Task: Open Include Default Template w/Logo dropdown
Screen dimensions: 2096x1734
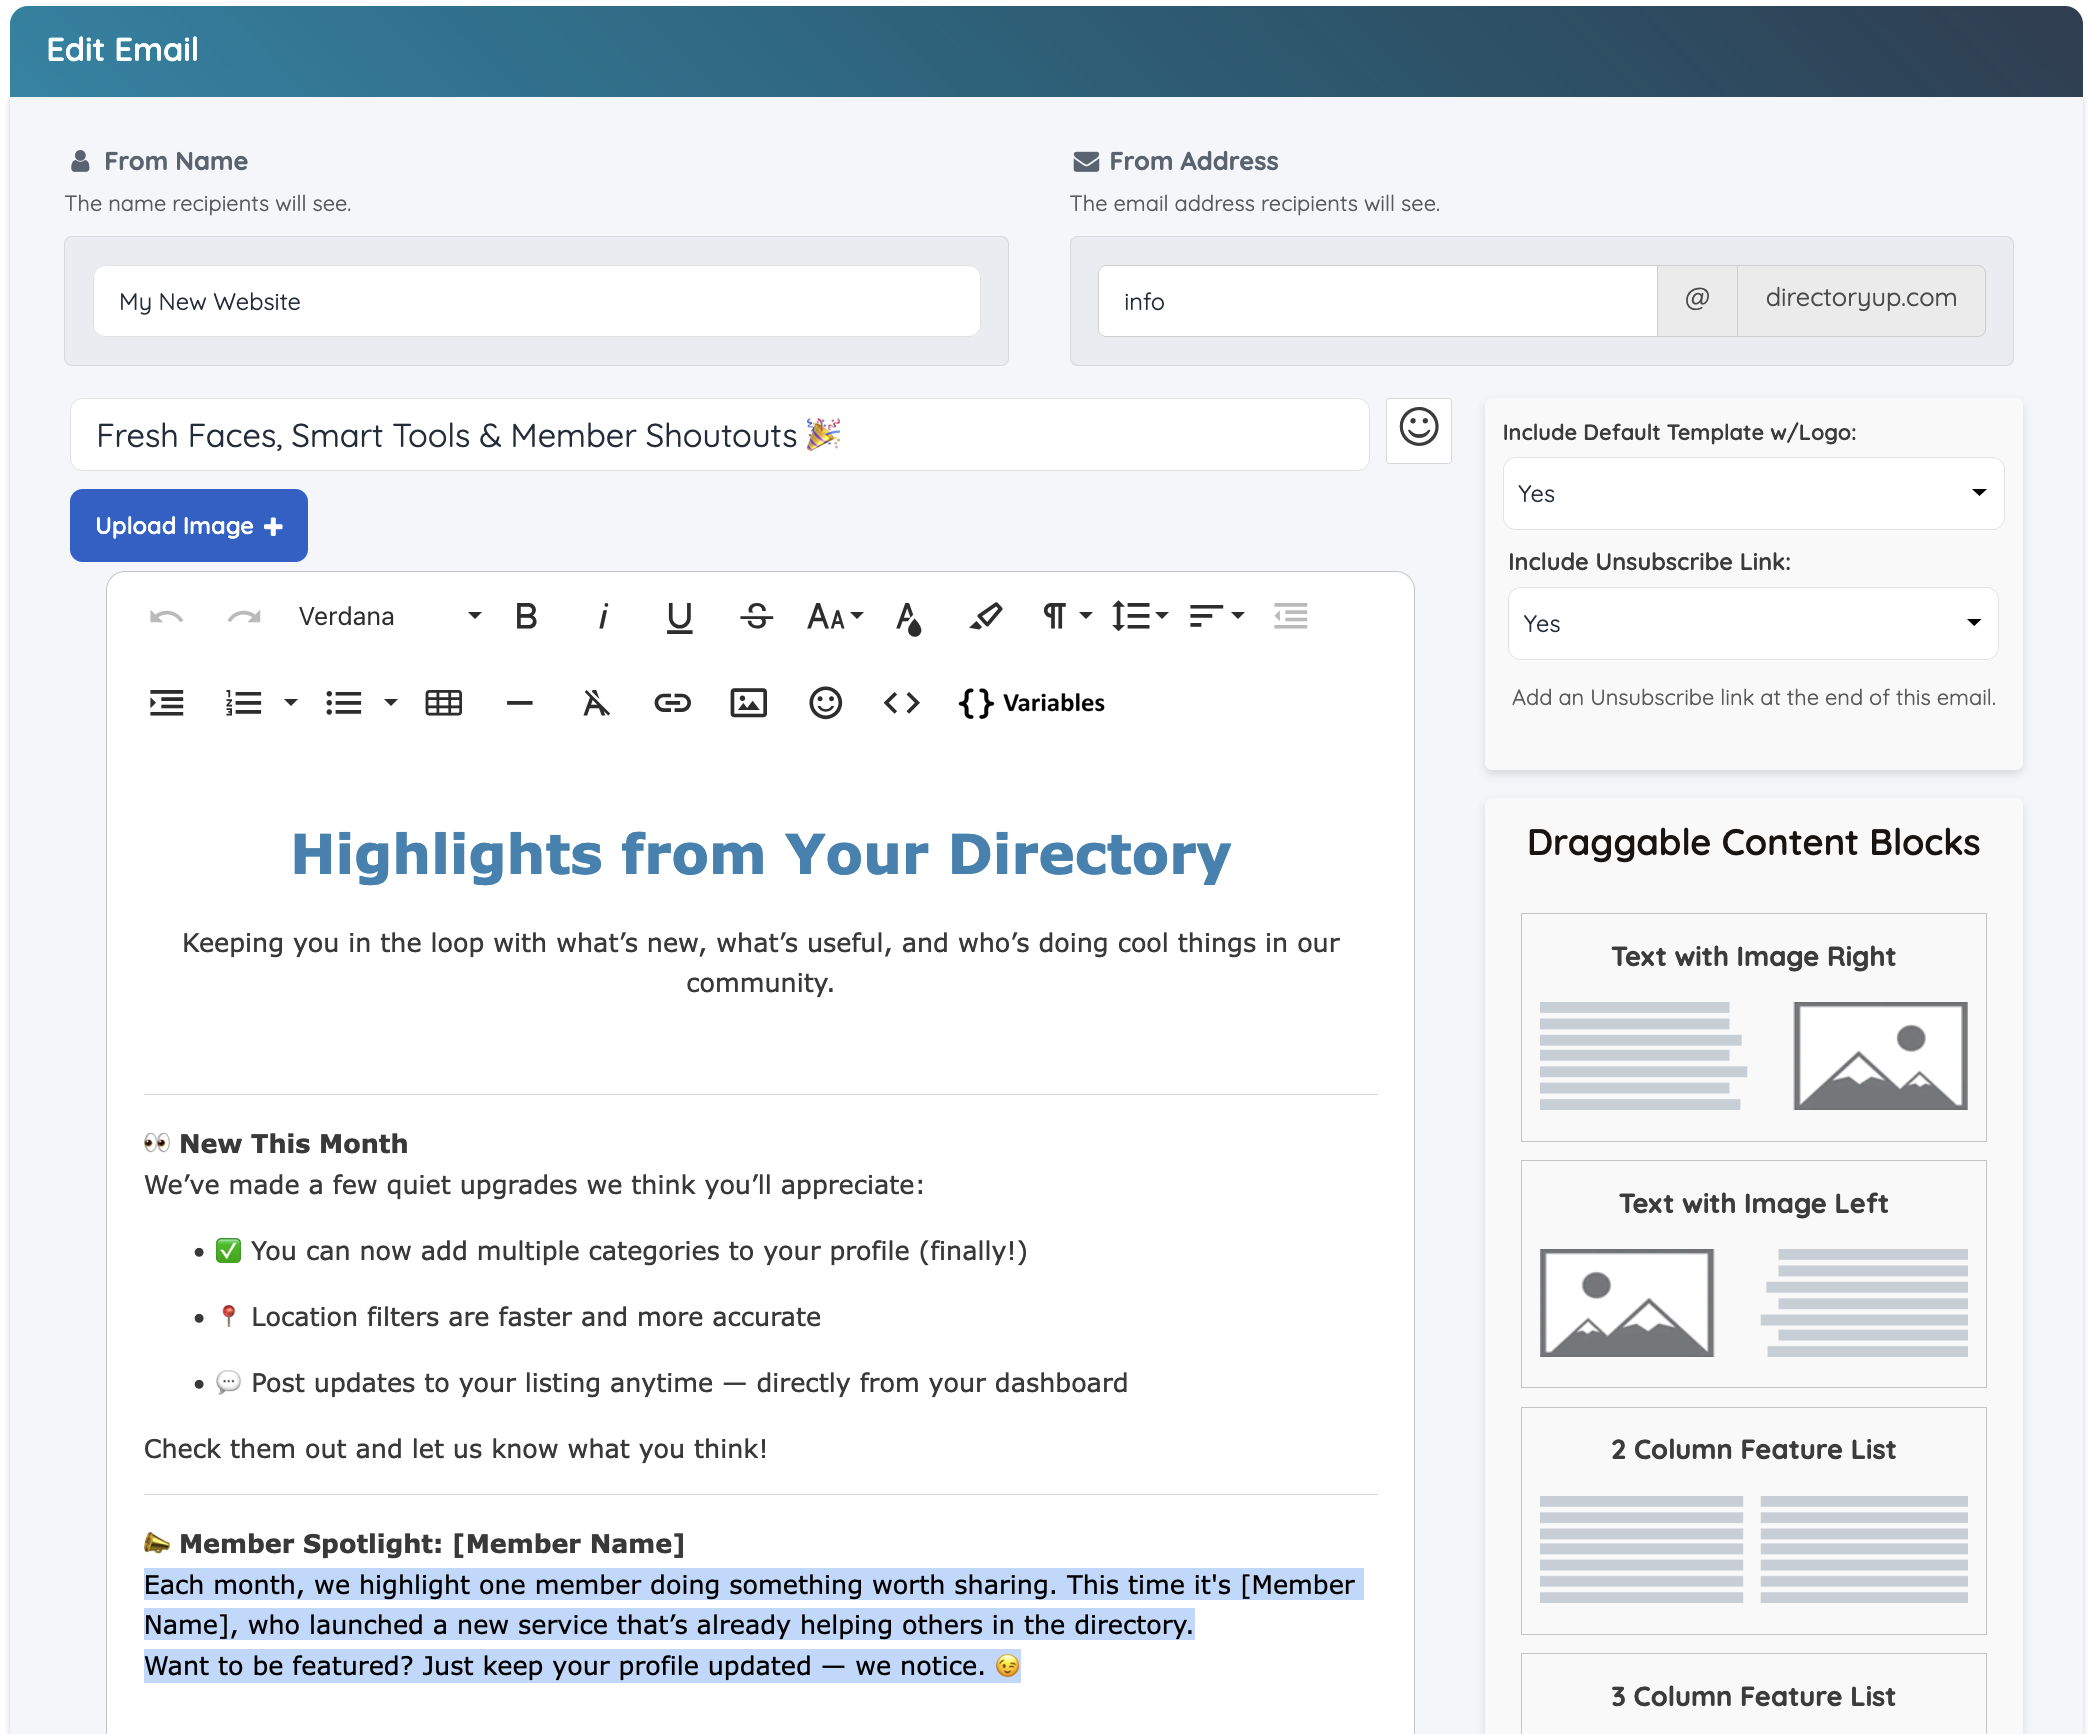Action: (1752, 493)
